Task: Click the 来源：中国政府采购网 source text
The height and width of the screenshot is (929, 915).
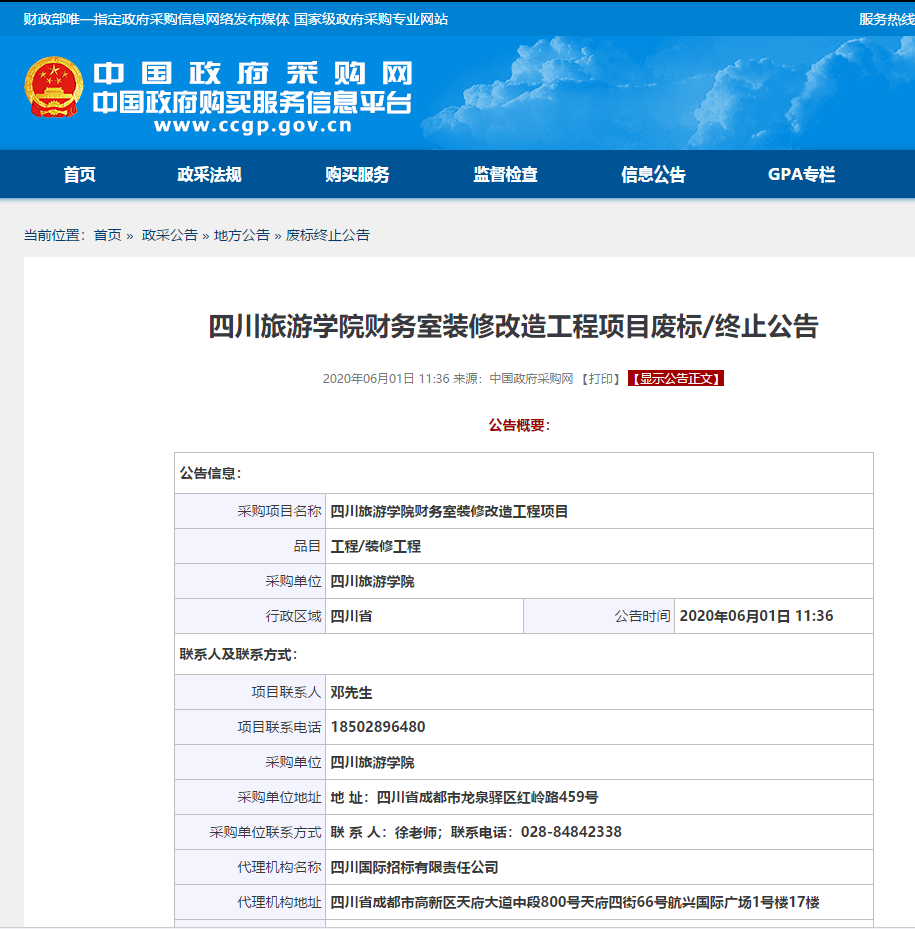Action: pos(513,379)
